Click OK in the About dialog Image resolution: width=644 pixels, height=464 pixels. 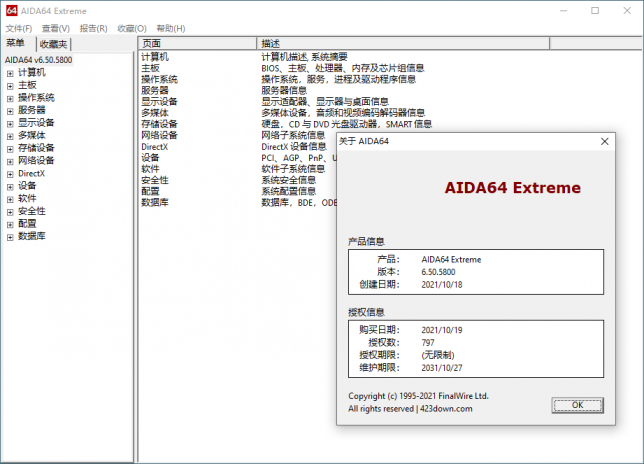pyautogui.click(x=577, y=405)
